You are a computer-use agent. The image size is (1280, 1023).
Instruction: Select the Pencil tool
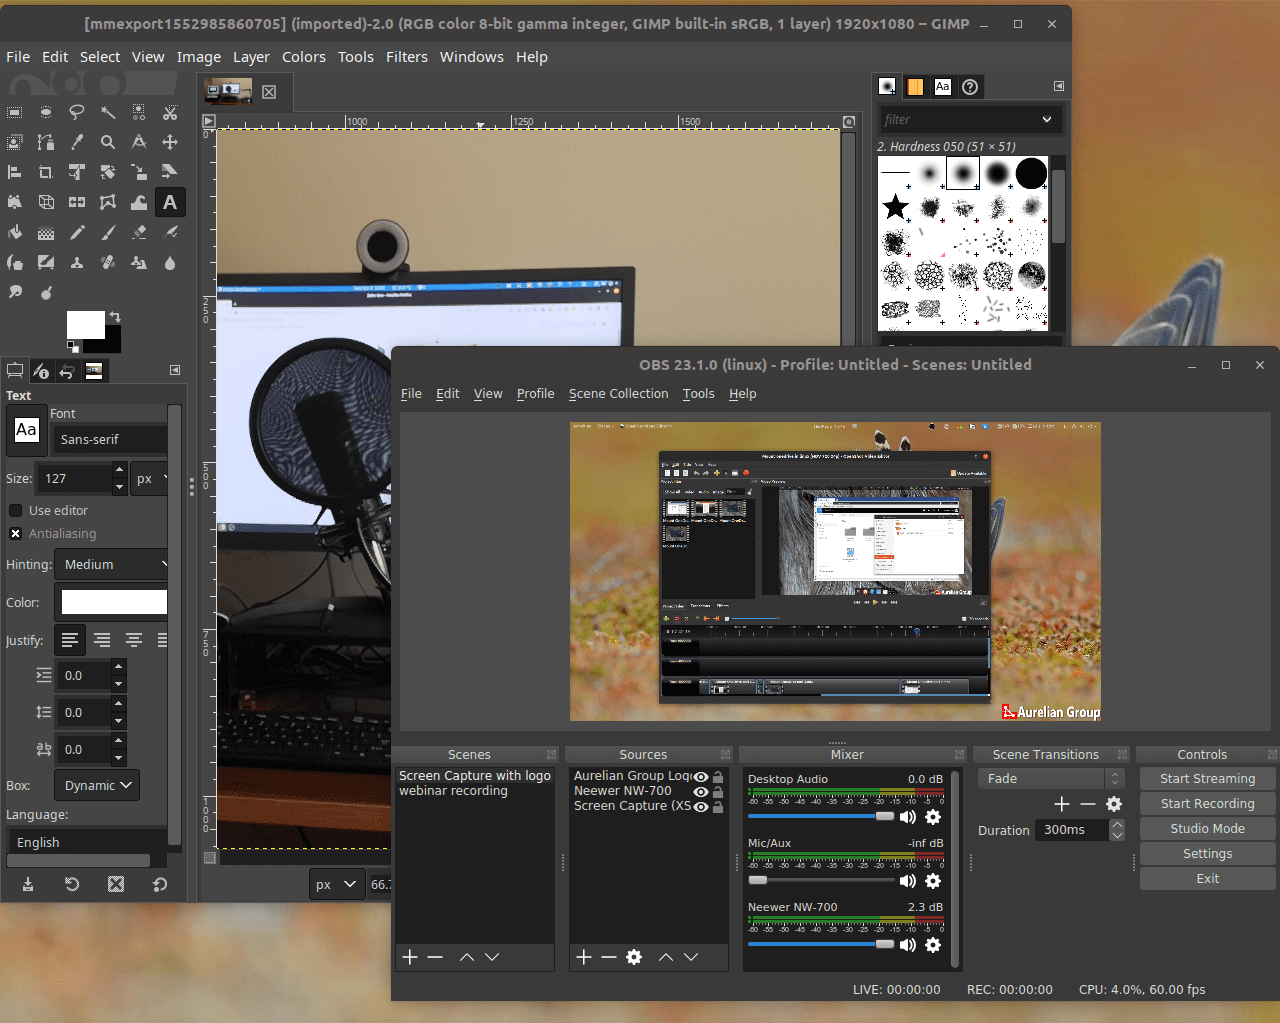[77, 232]
